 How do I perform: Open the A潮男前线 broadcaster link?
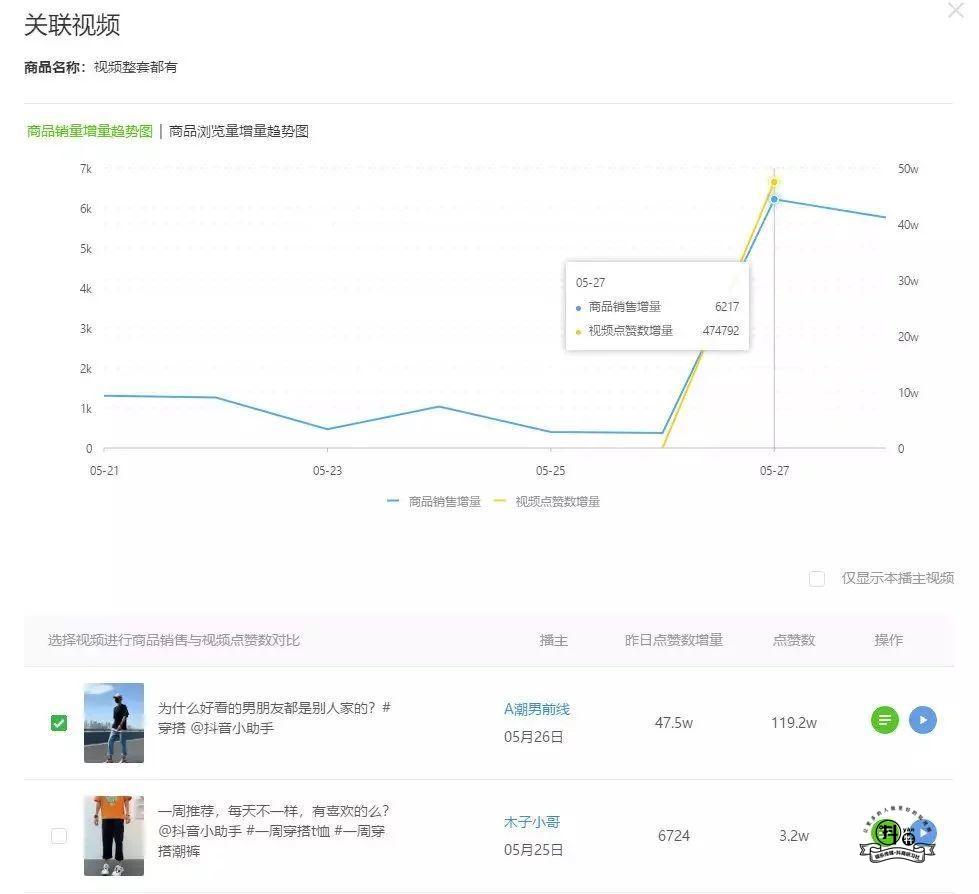pos(537,709)
